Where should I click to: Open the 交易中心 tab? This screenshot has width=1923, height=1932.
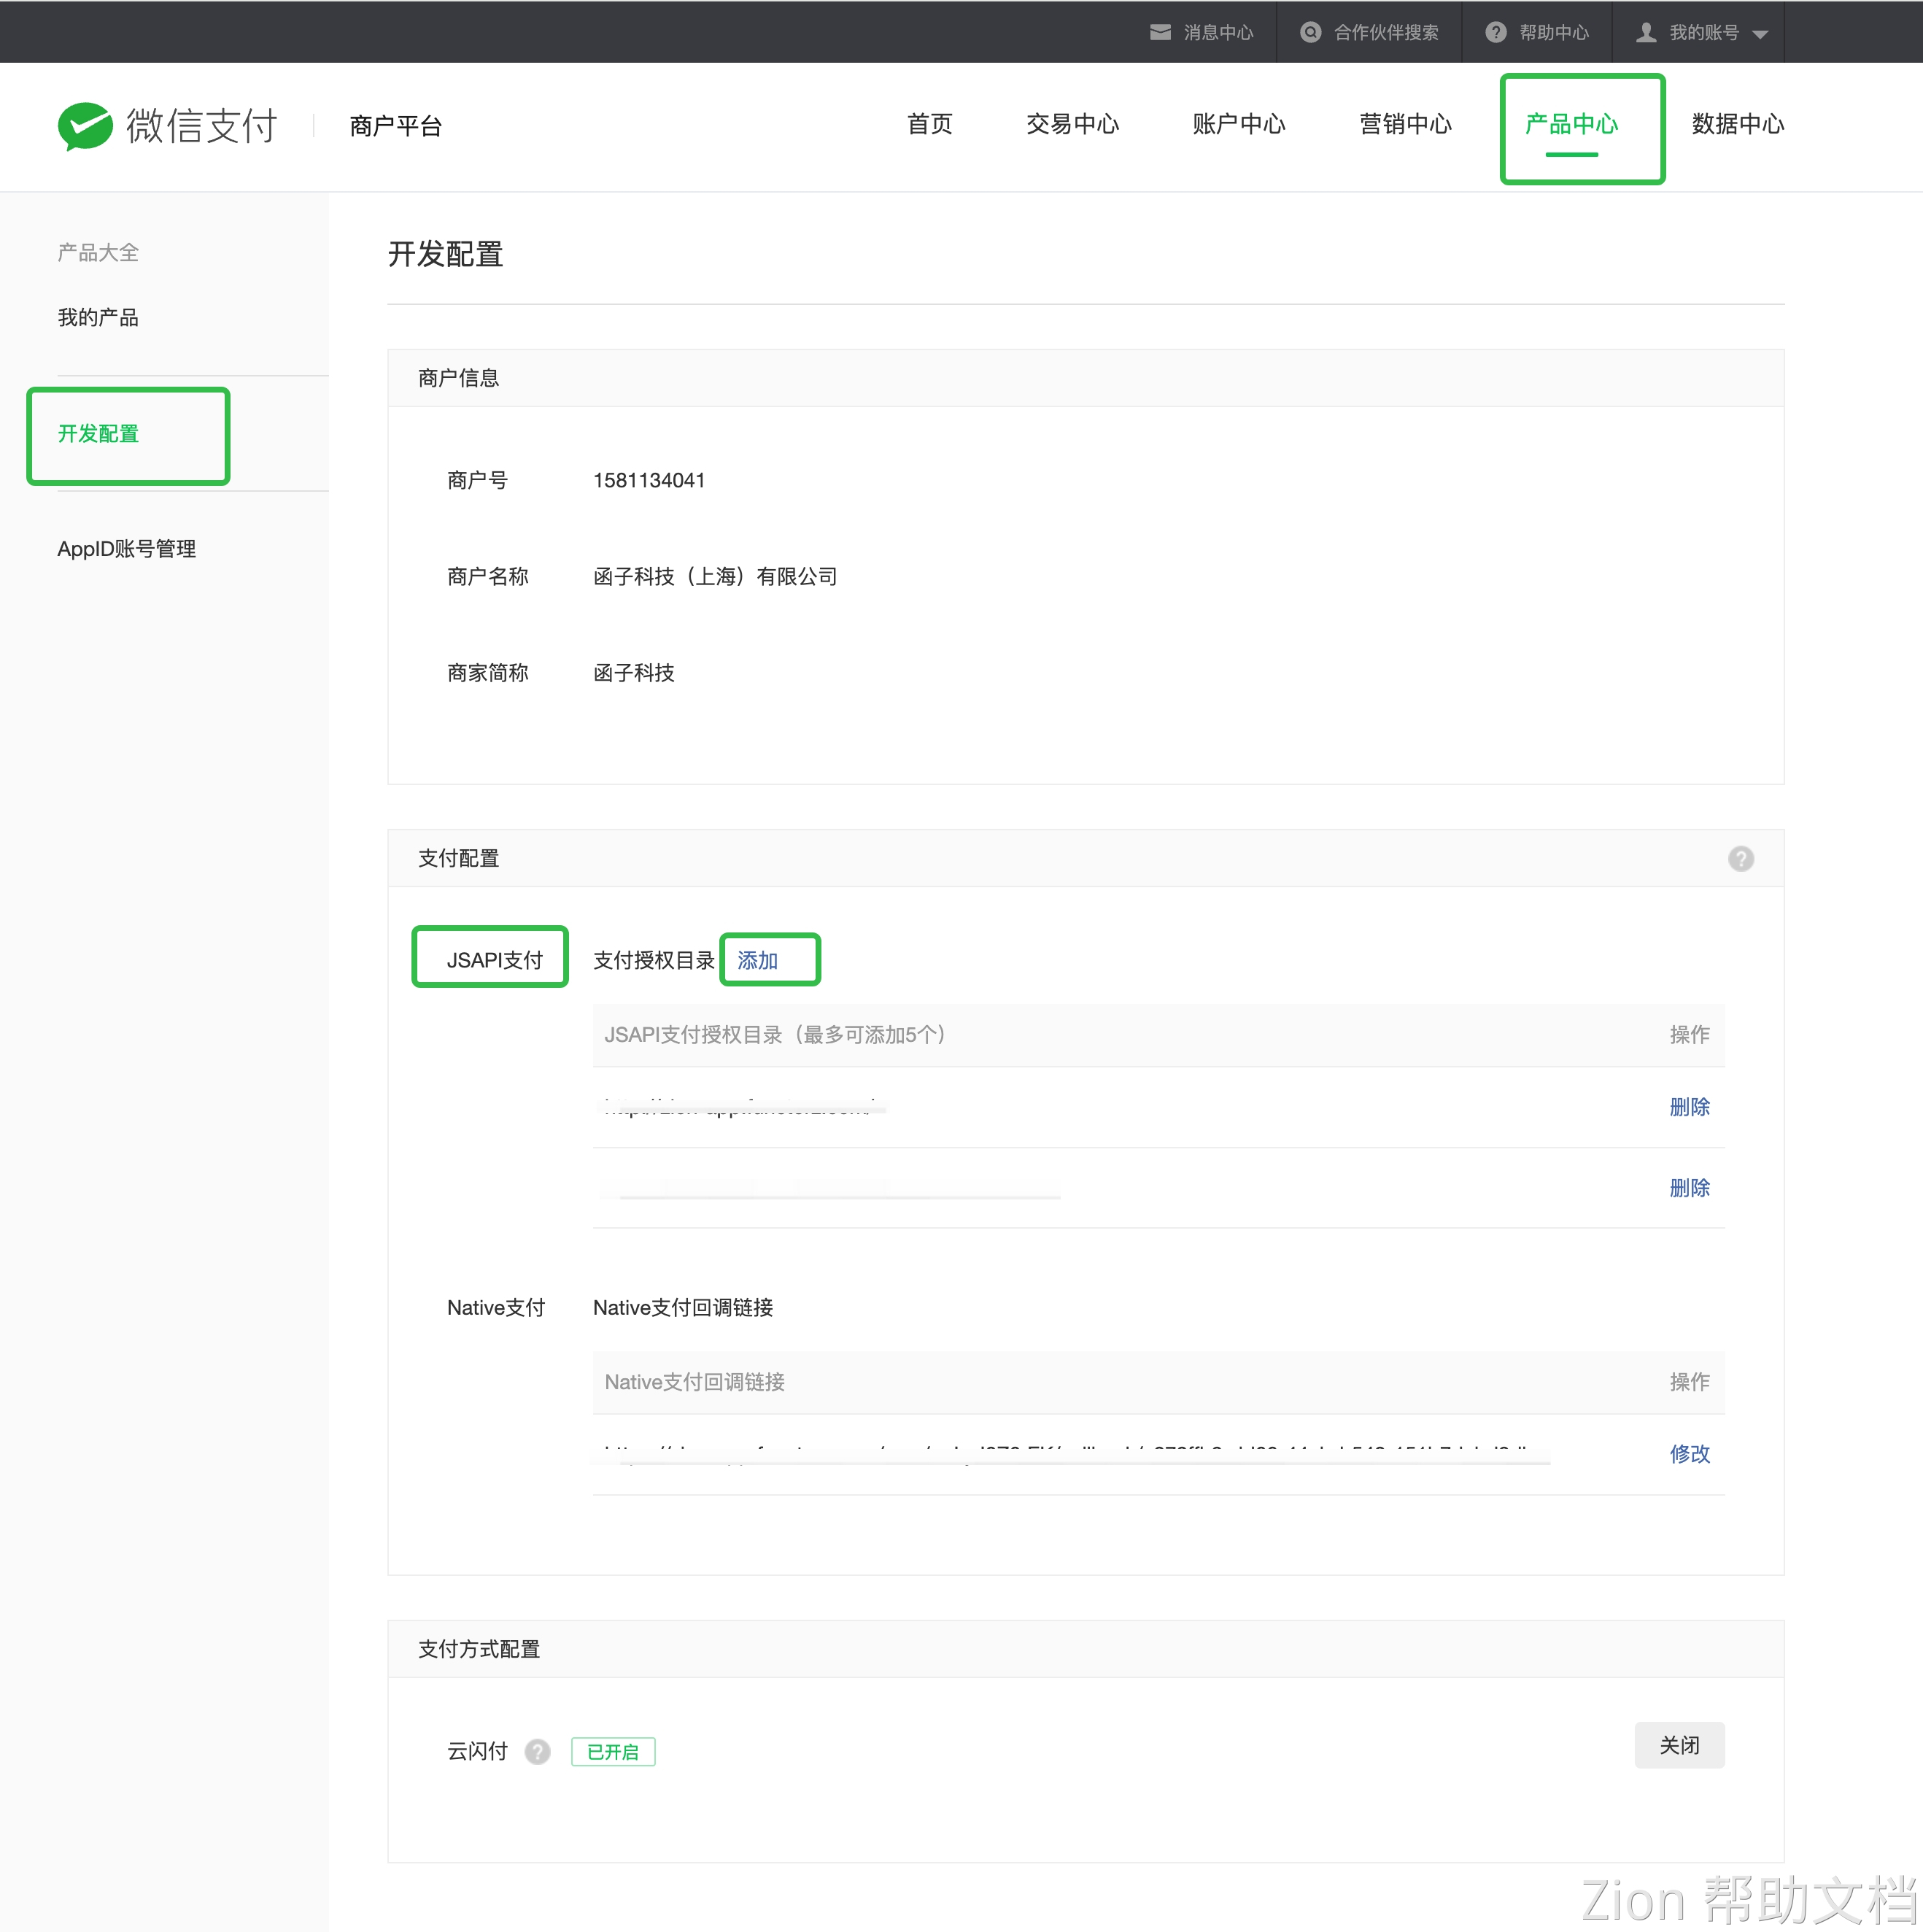click(1072, 124)
